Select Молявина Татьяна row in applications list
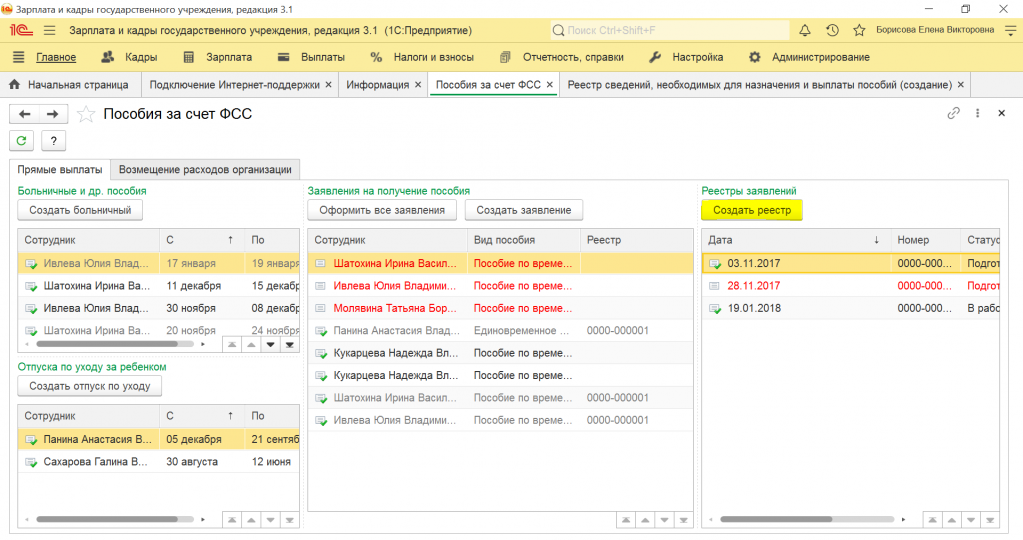 click(395, 308)
